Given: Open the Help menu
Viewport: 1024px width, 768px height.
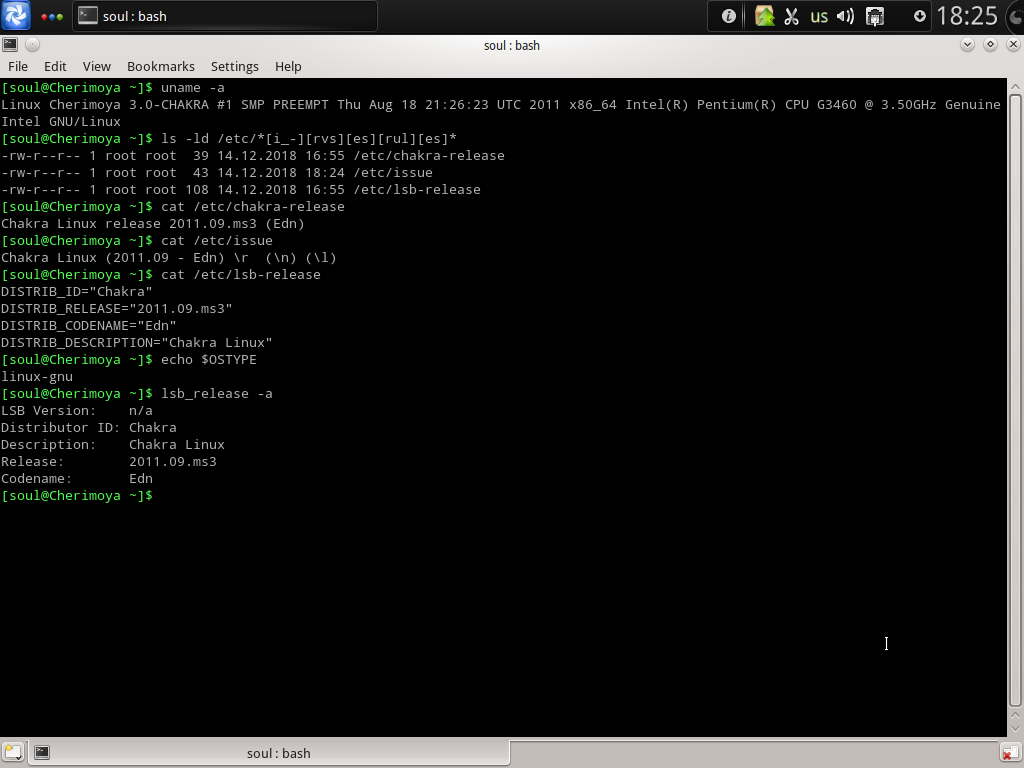Looking at the screenshot, I should pyautogui.click(x=288, y=67).
